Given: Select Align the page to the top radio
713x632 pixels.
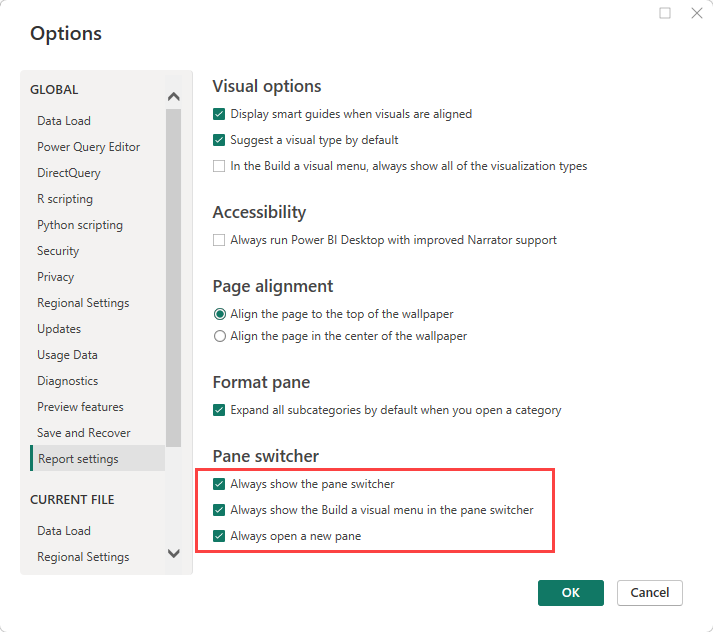Looking at the screenshot, I should pos(220,314).
